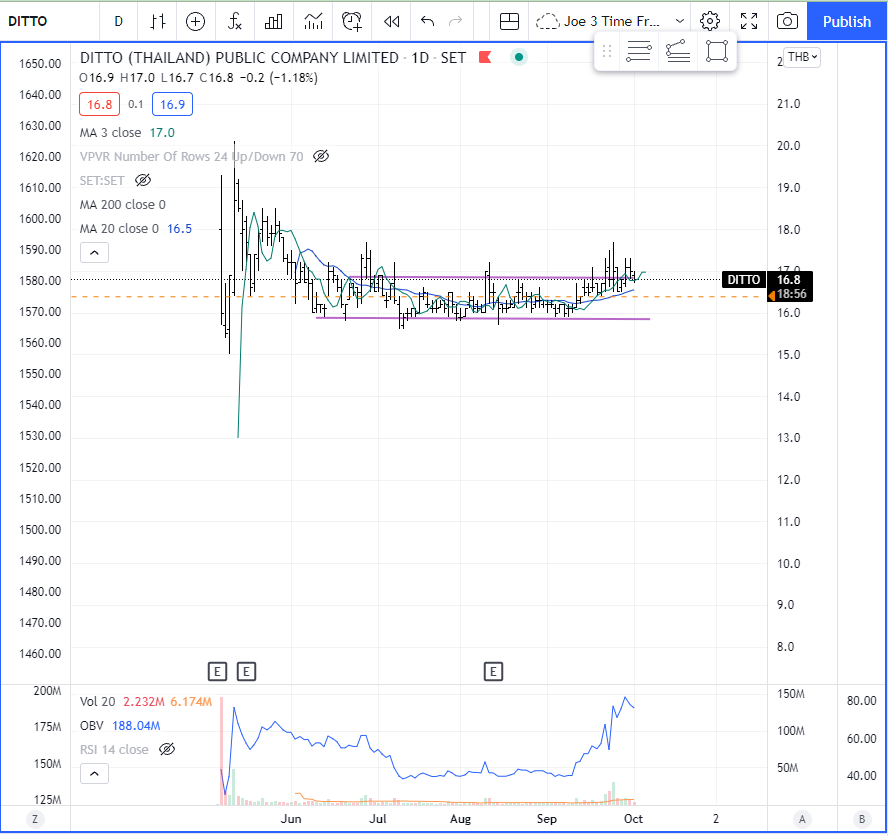The width and height of the screenshot is (888, 836).
Task: Click the DITTO price label on scale
Action: [743, 280]
